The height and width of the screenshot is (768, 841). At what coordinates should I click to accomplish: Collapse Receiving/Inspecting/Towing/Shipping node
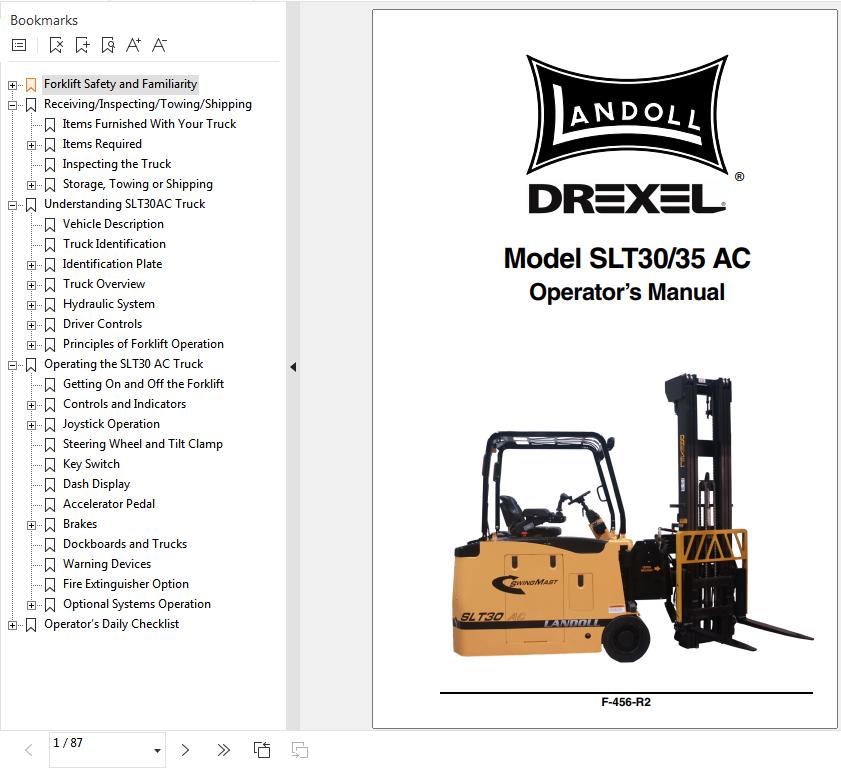click(x=12, y=105)
